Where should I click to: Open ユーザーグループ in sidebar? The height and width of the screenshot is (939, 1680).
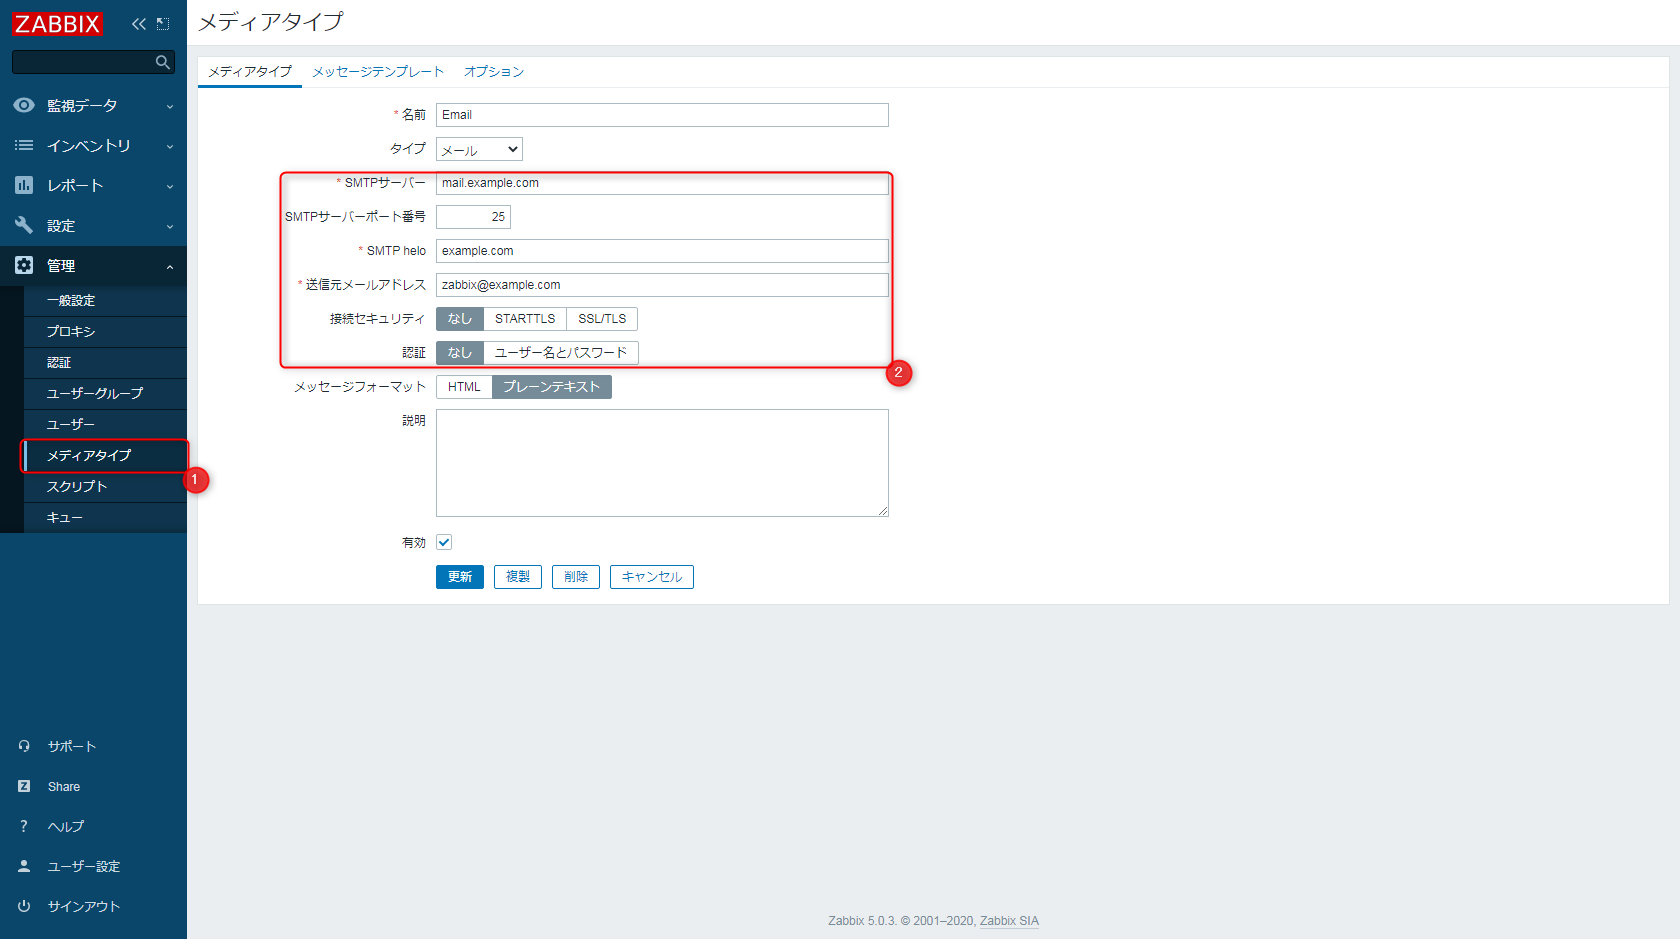pyautogui.click(x=105, y=394)
